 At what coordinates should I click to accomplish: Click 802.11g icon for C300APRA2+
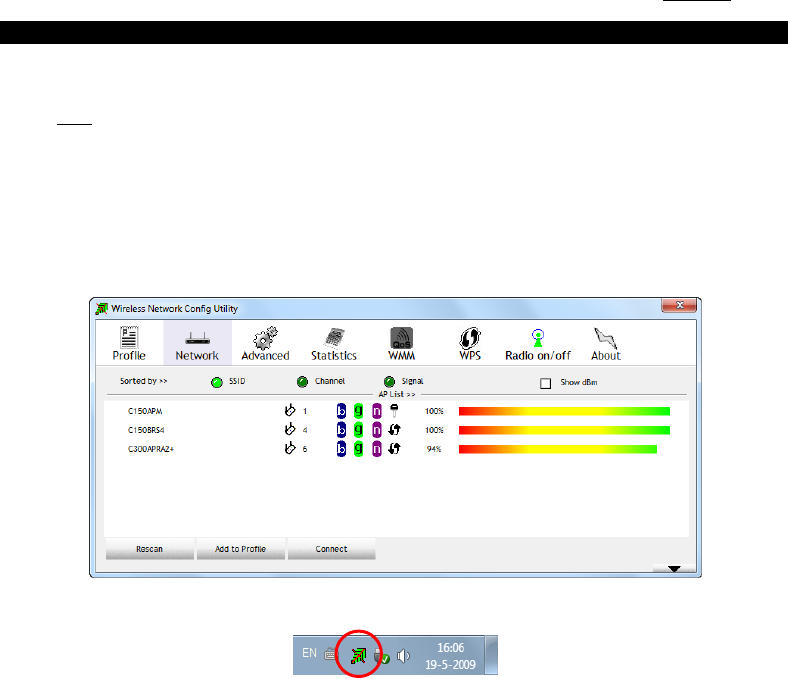(x=358, y=449)
